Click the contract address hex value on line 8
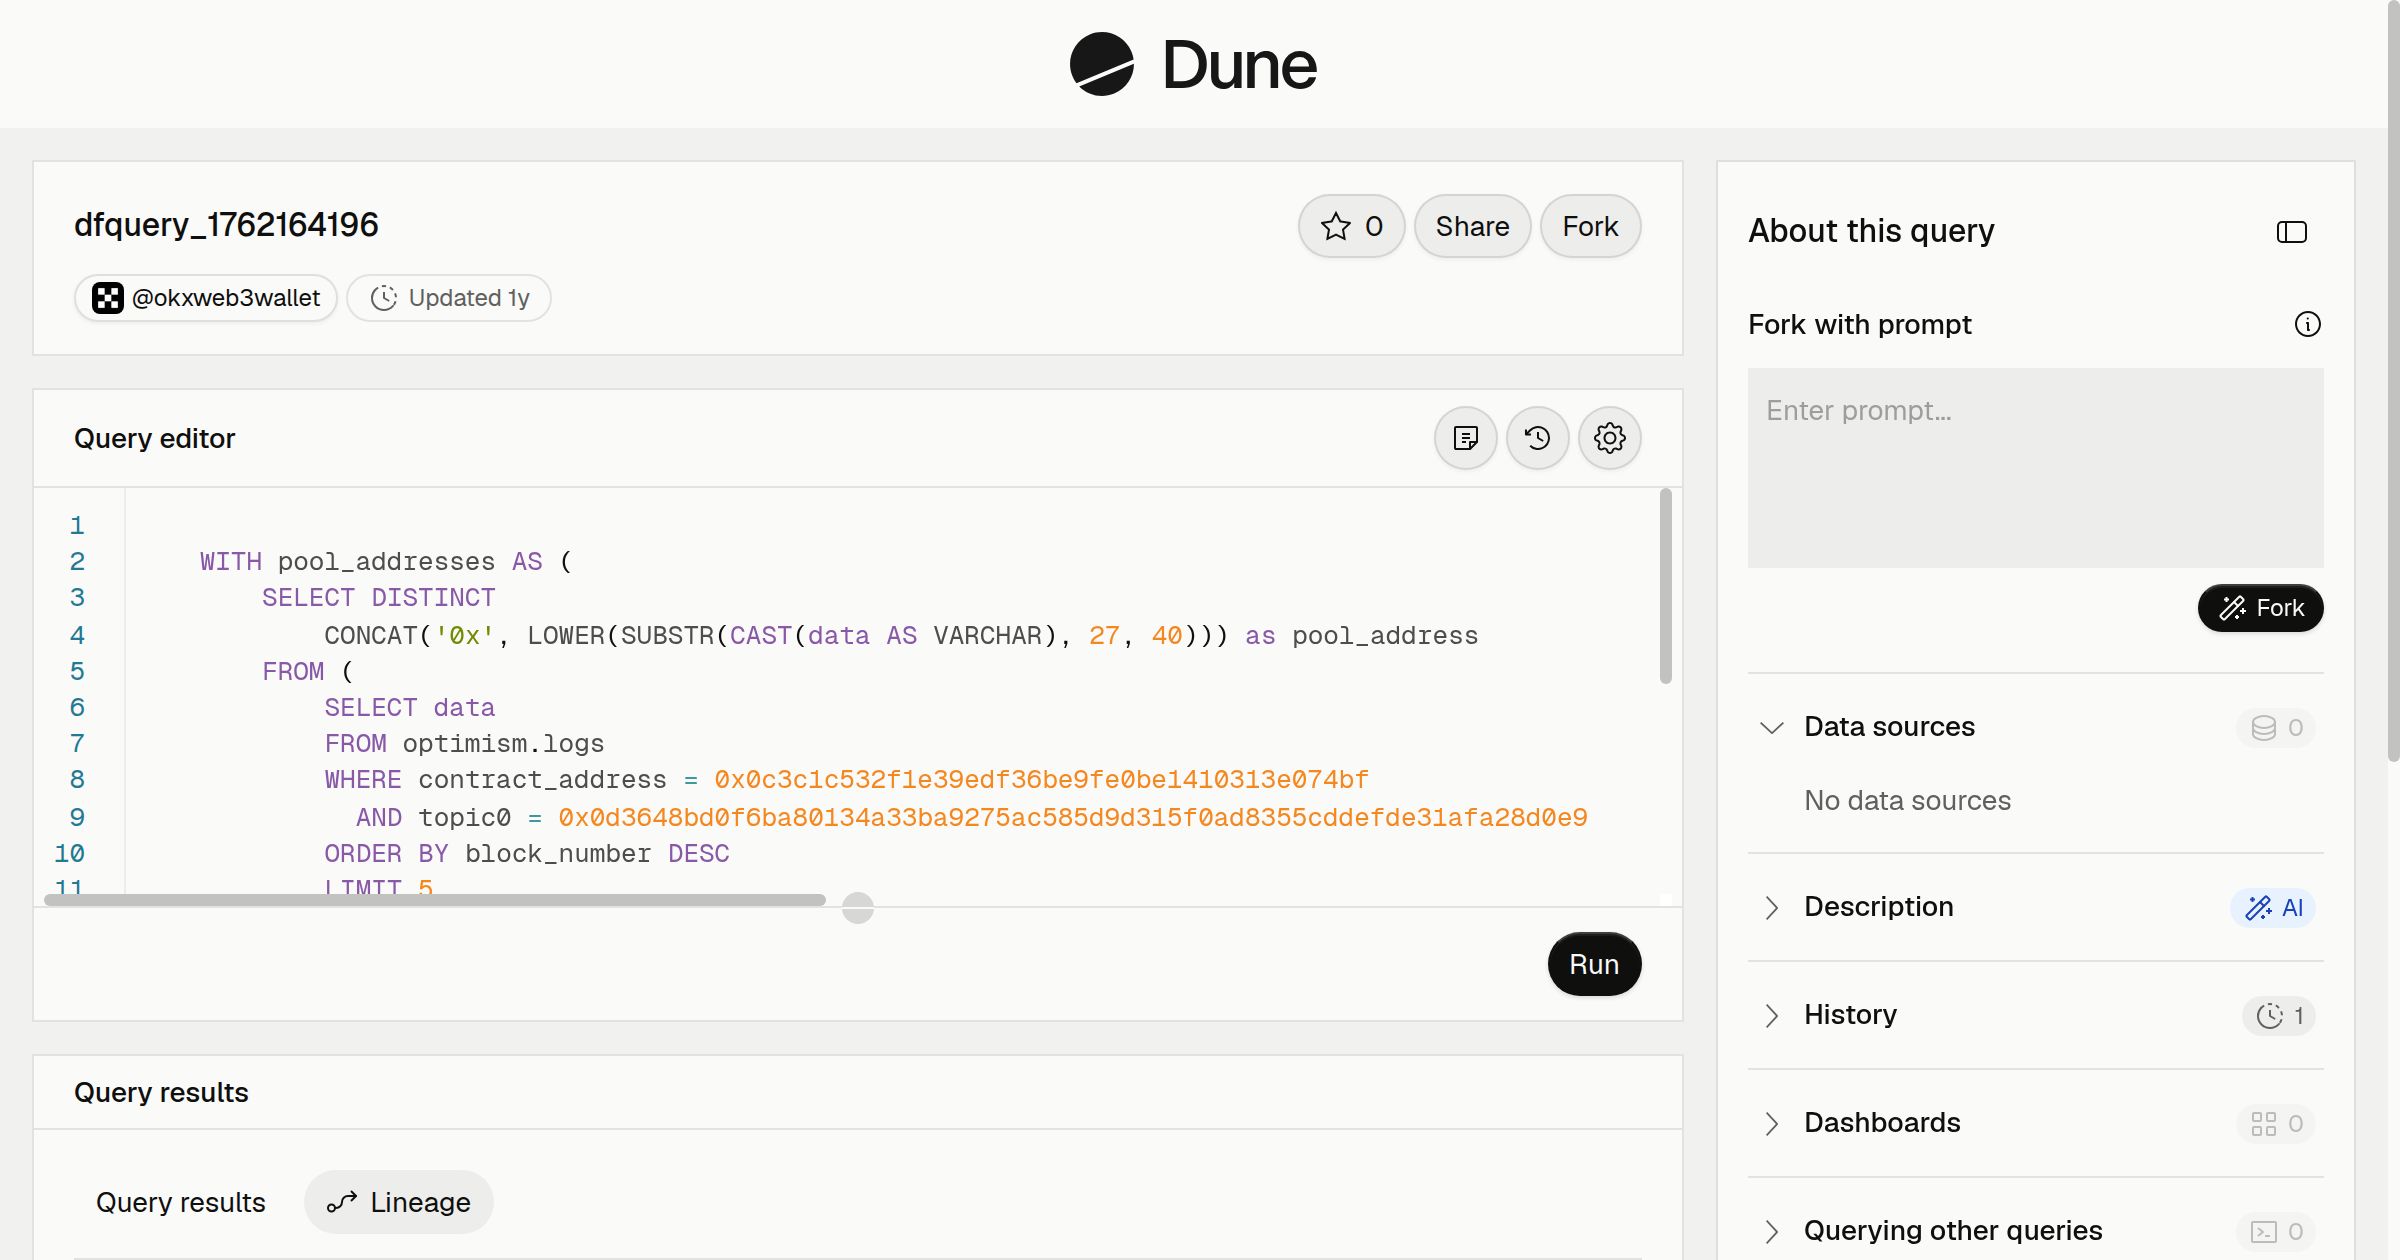The image size is (2400, 1260). pyautogui.click(x=1041, y=780)
